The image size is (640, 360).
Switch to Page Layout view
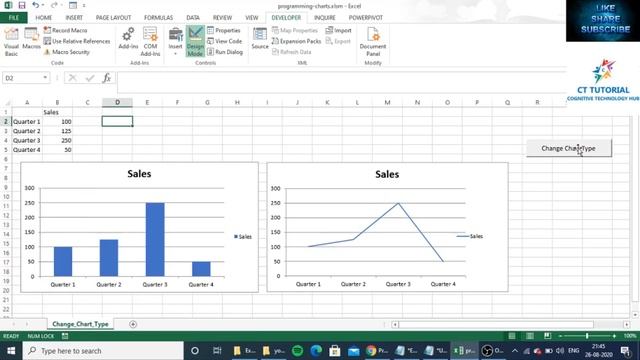click(530, 336)
